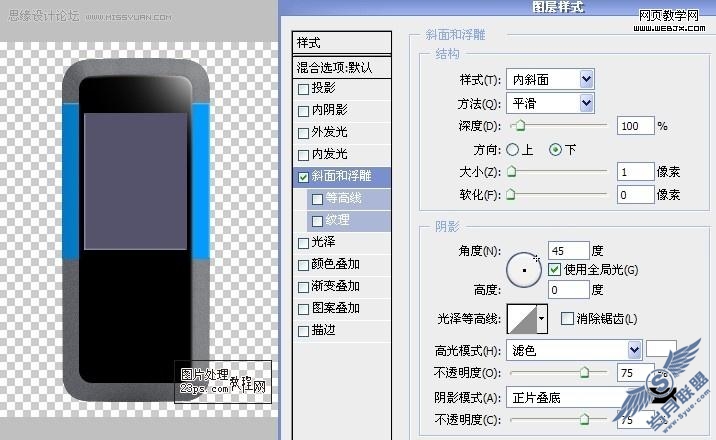
Task: Enable the 内发光 checkbox
Action: 303,155
